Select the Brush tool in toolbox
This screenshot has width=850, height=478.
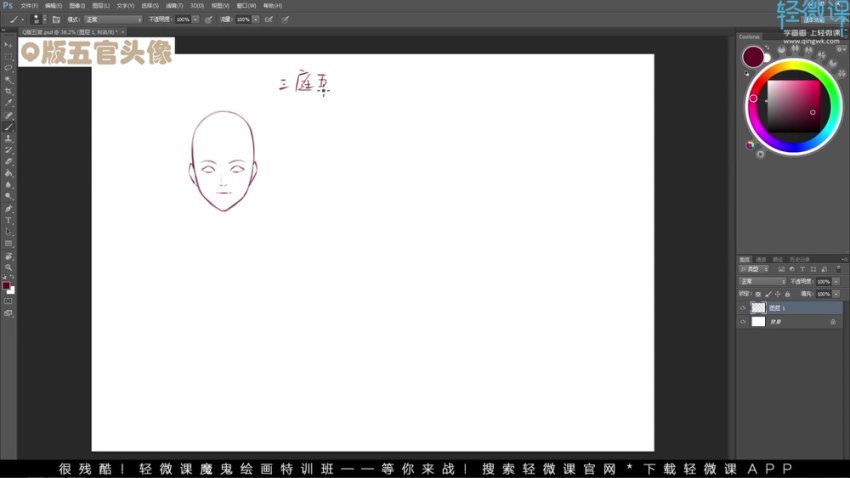tap(8, 127)
